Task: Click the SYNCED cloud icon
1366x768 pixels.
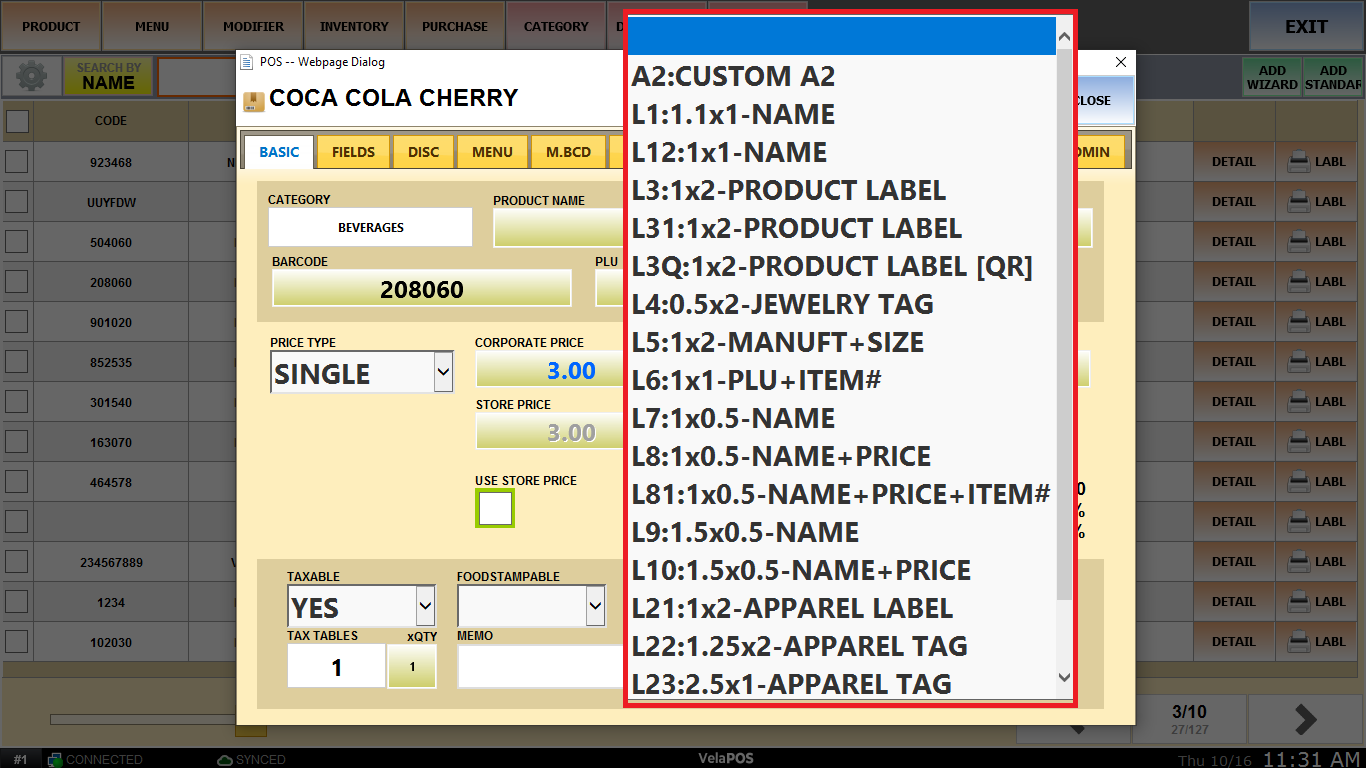Action: pyautogui.click(x=225, y=760)
